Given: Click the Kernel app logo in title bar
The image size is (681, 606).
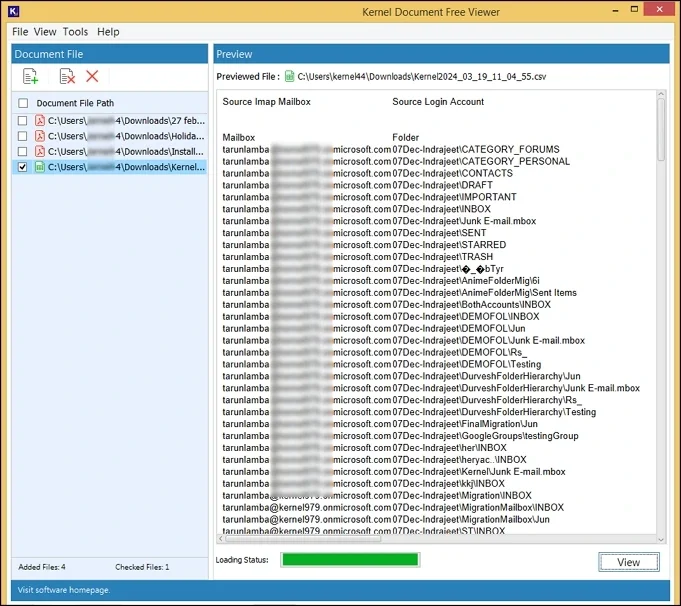Looking at the screenshot, I should point(13,11).
